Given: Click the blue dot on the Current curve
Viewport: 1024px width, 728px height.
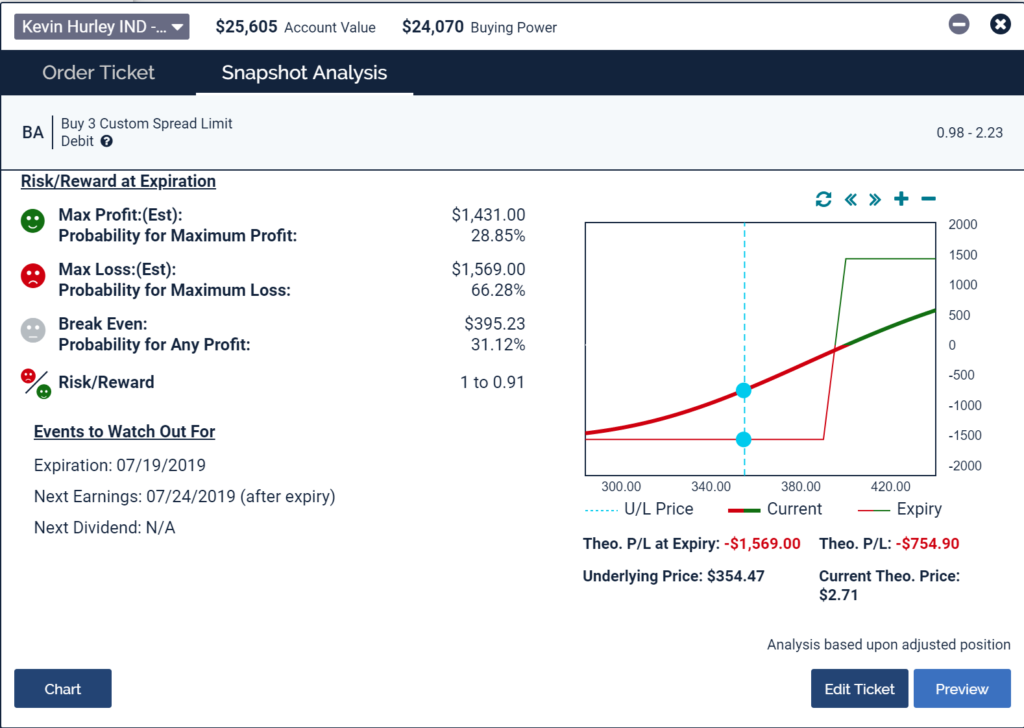Looking at the screenshot, I should 743,390.
